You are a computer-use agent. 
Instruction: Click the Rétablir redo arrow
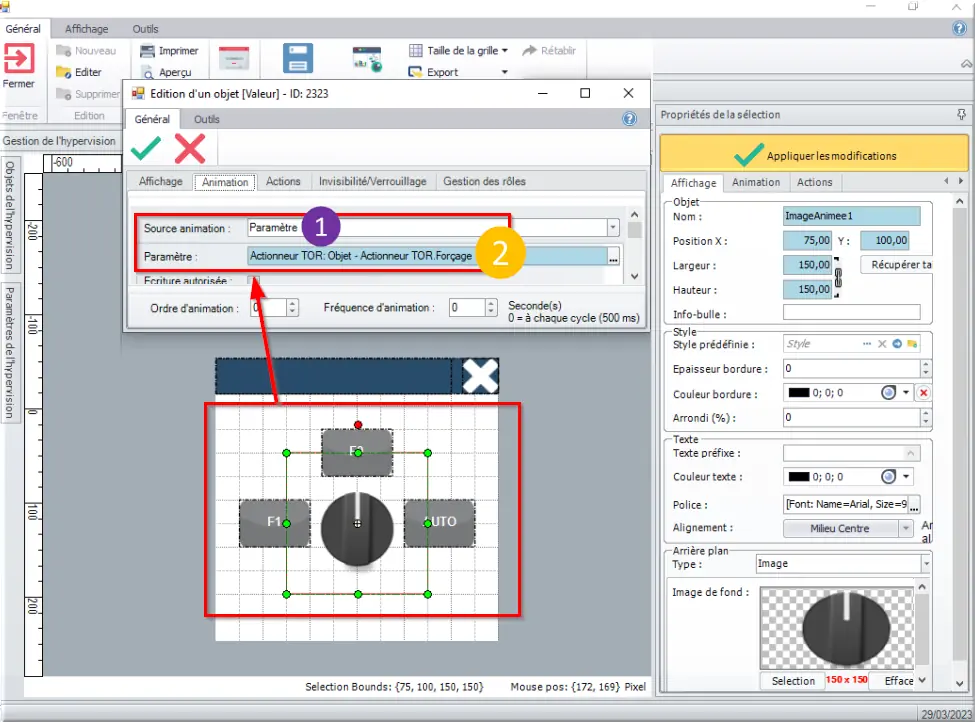pyautogui.click(x=549, y=50)
